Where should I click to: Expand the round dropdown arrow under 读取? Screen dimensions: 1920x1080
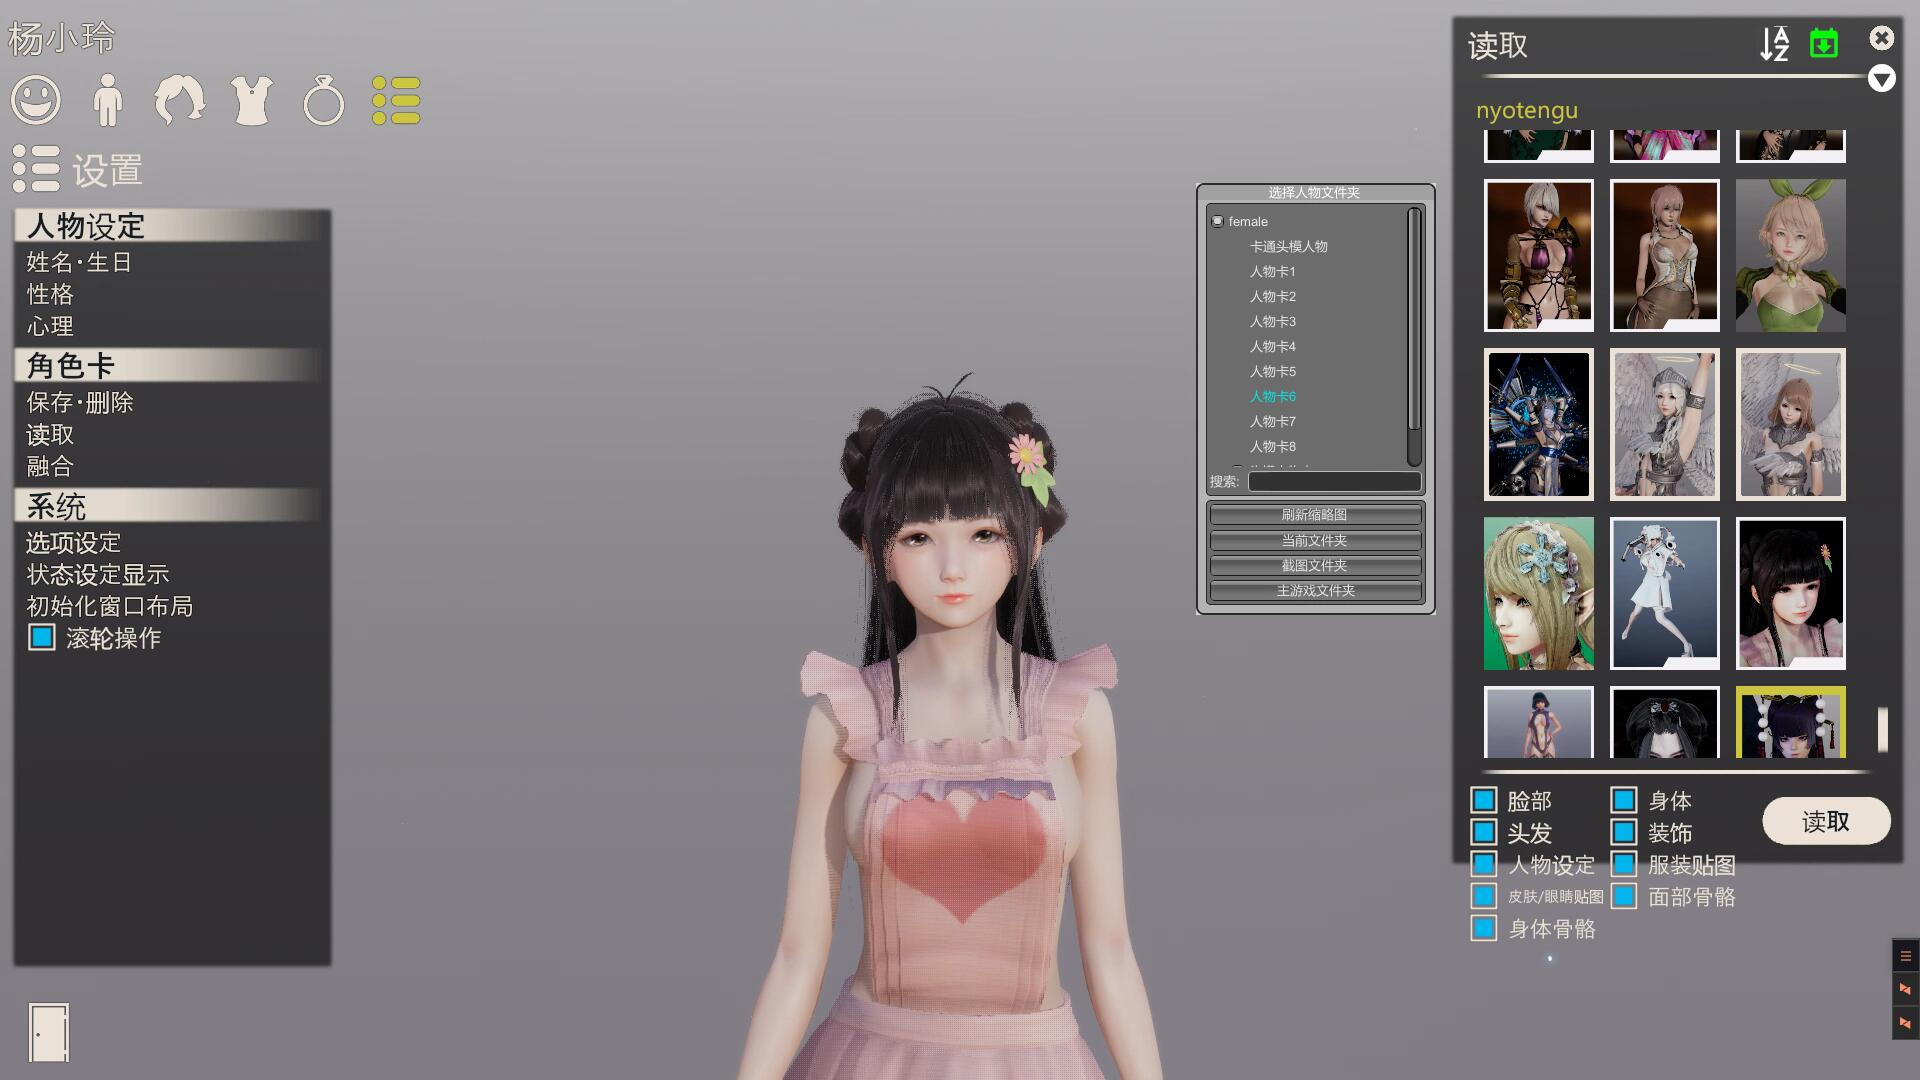tap(1881, 79)
